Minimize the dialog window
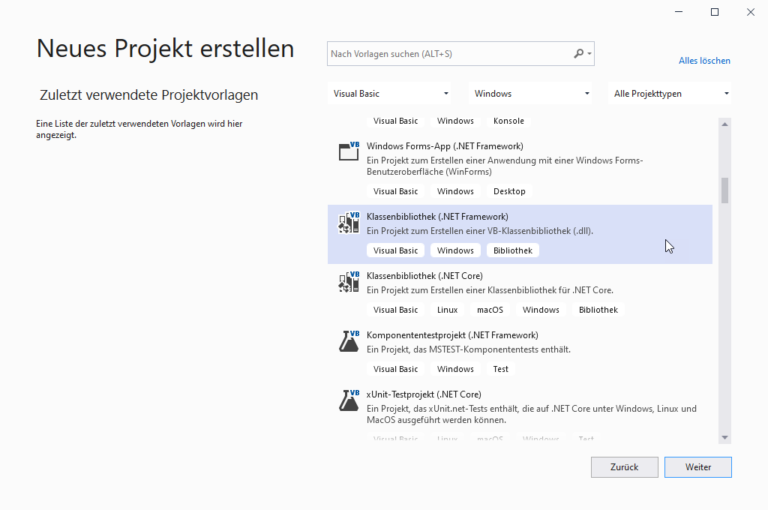The image size is (768, 510). 678,12
